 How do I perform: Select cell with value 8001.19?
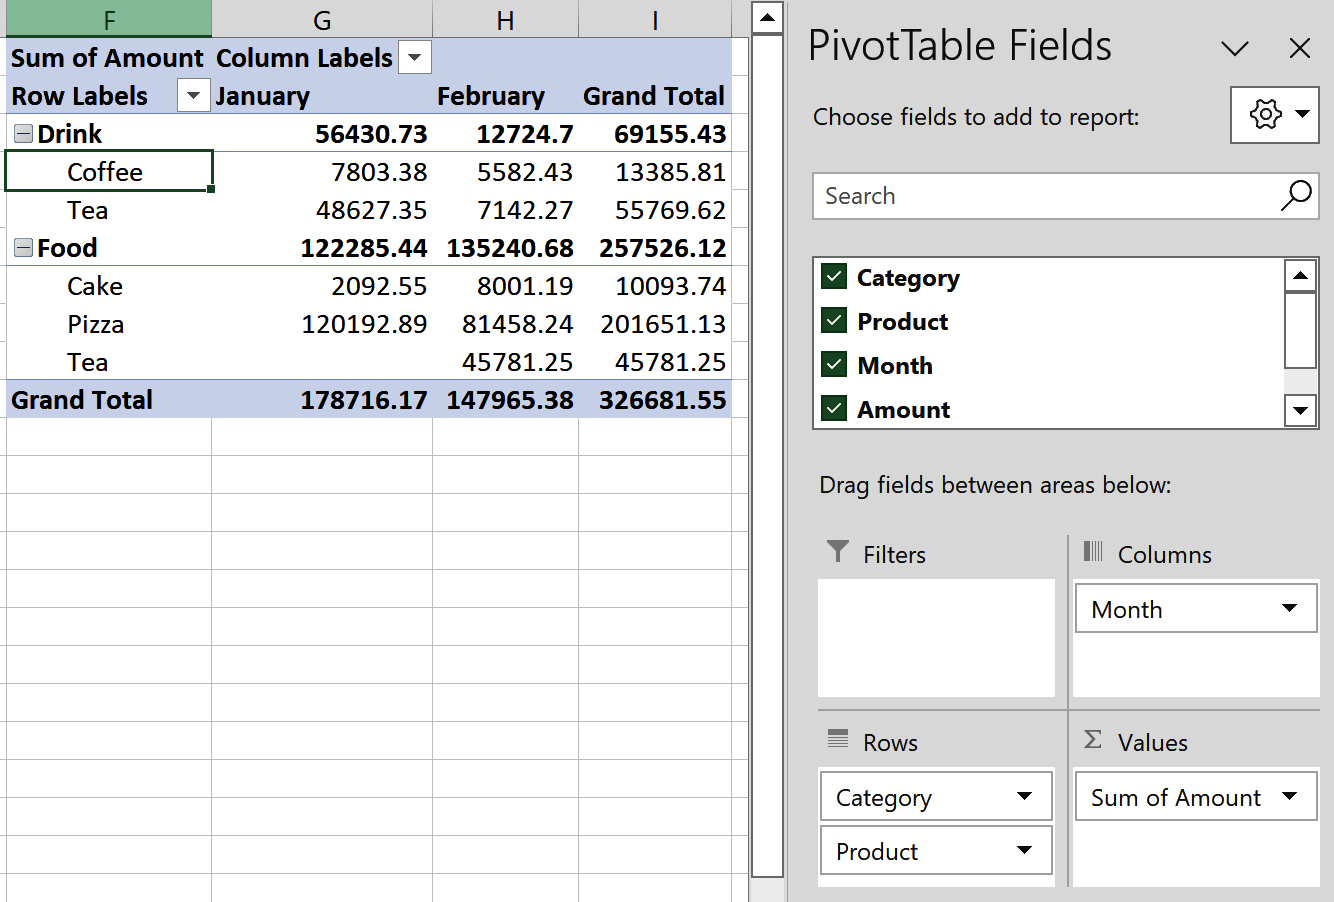[x=505, y=286]
